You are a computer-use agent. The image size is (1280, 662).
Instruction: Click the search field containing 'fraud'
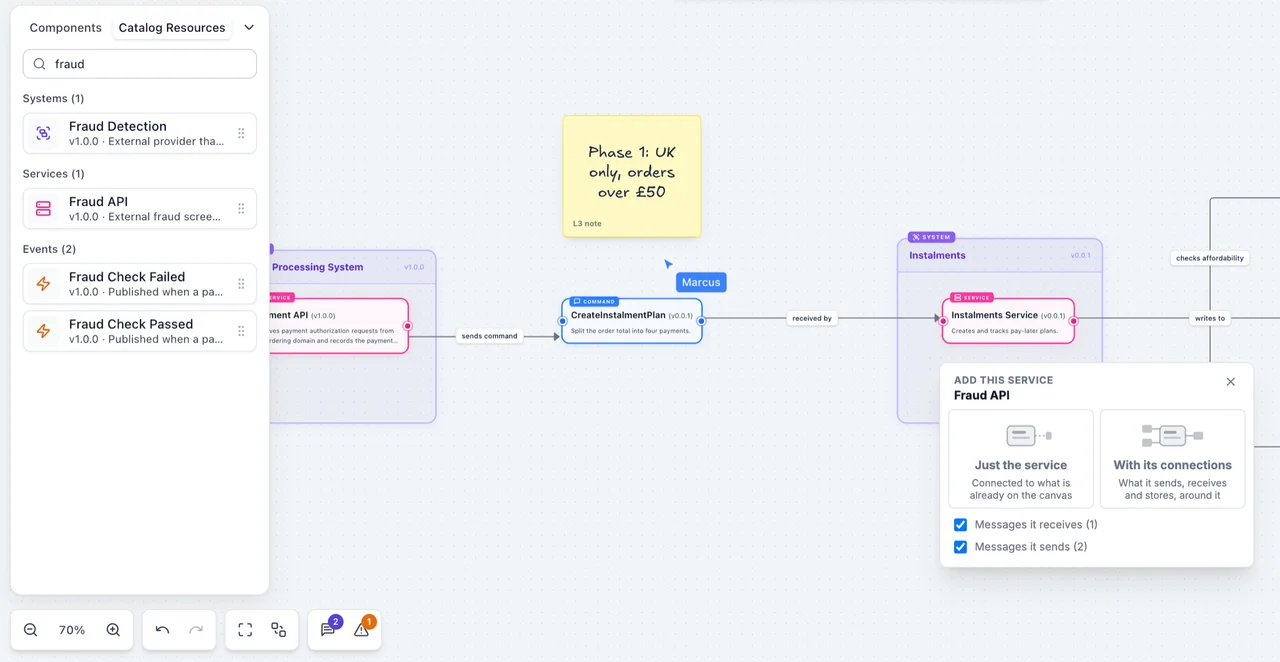140,64
